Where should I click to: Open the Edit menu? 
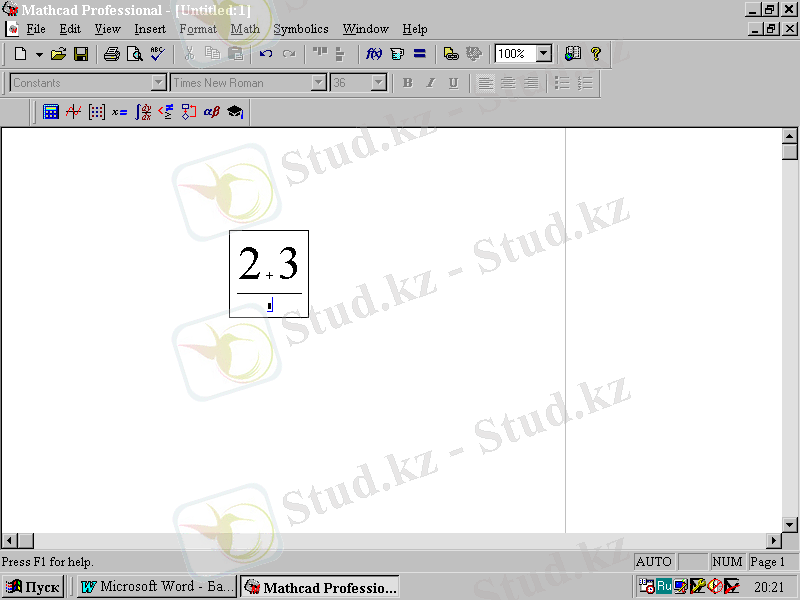coord(70,29)
